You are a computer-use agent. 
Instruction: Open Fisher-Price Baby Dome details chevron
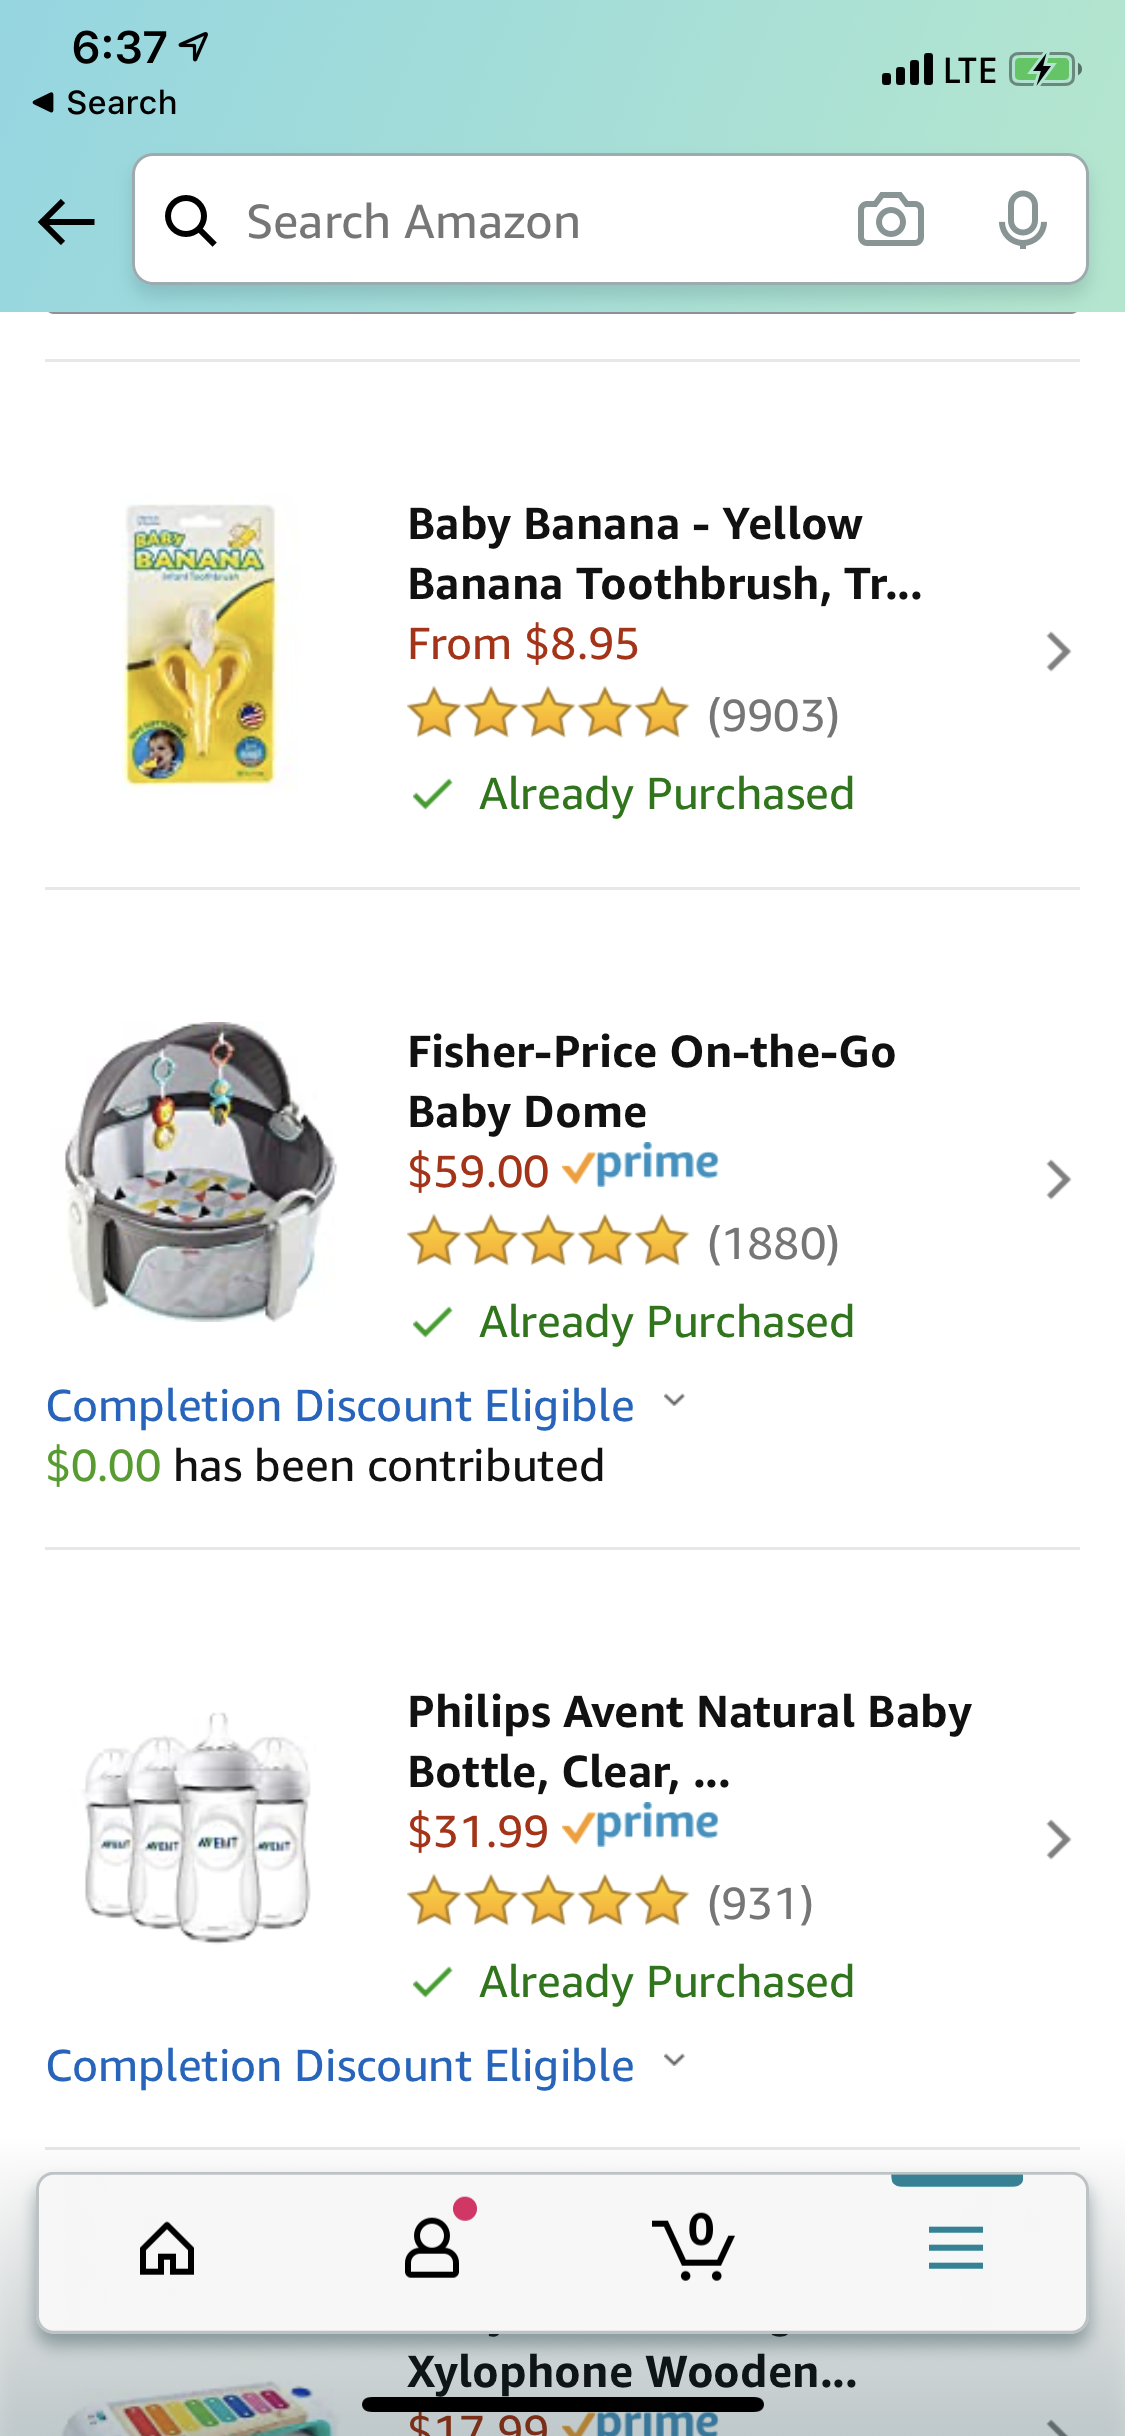tap(1057, 1180)
